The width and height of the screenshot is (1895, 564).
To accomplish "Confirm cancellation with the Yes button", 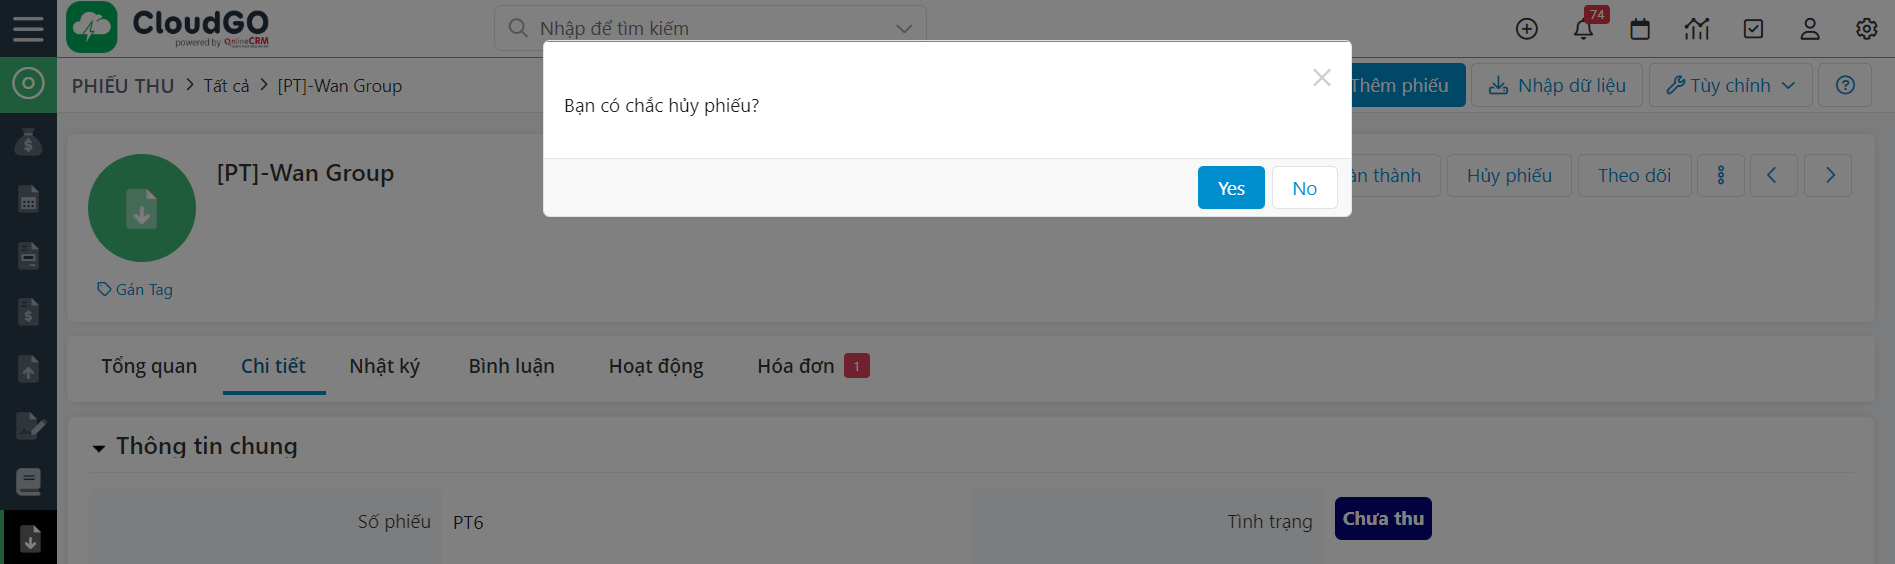I will tap(1230, 188).
